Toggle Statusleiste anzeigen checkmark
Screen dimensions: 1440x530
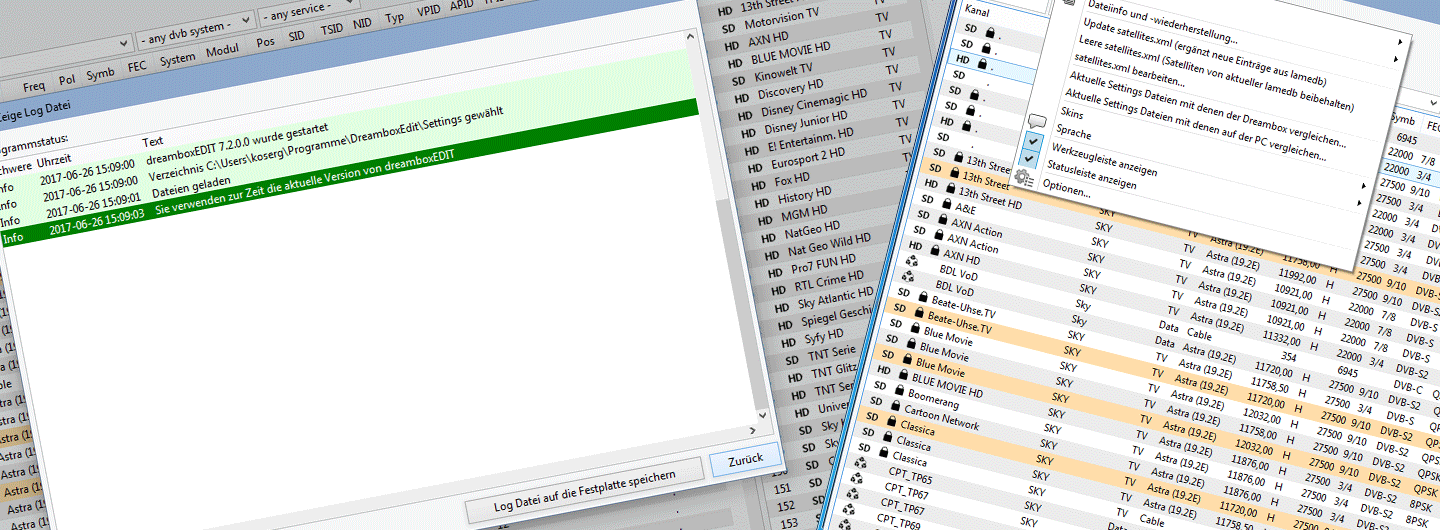(x=1028, y=159)
